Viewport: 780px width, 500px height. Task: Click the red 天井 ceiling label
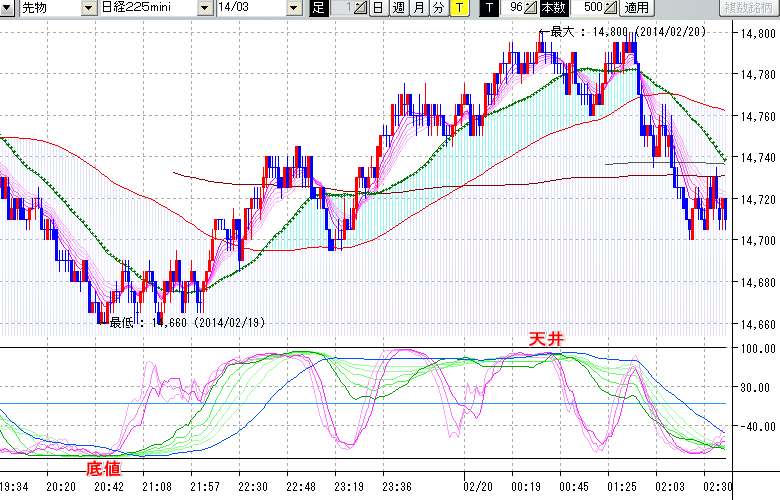click(x=546, y=339)
